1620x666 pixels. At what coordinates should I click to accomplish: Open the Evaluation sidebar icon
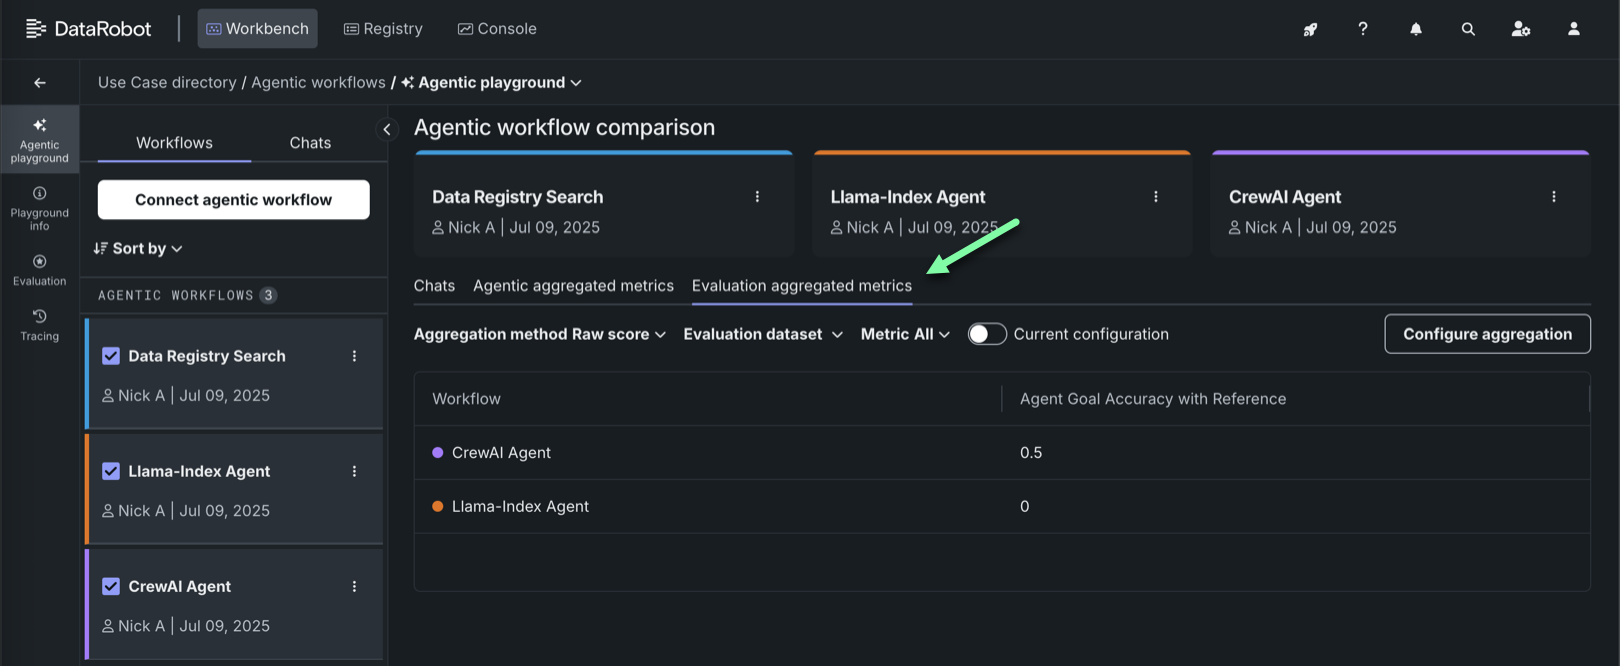(x=40, y=270)
